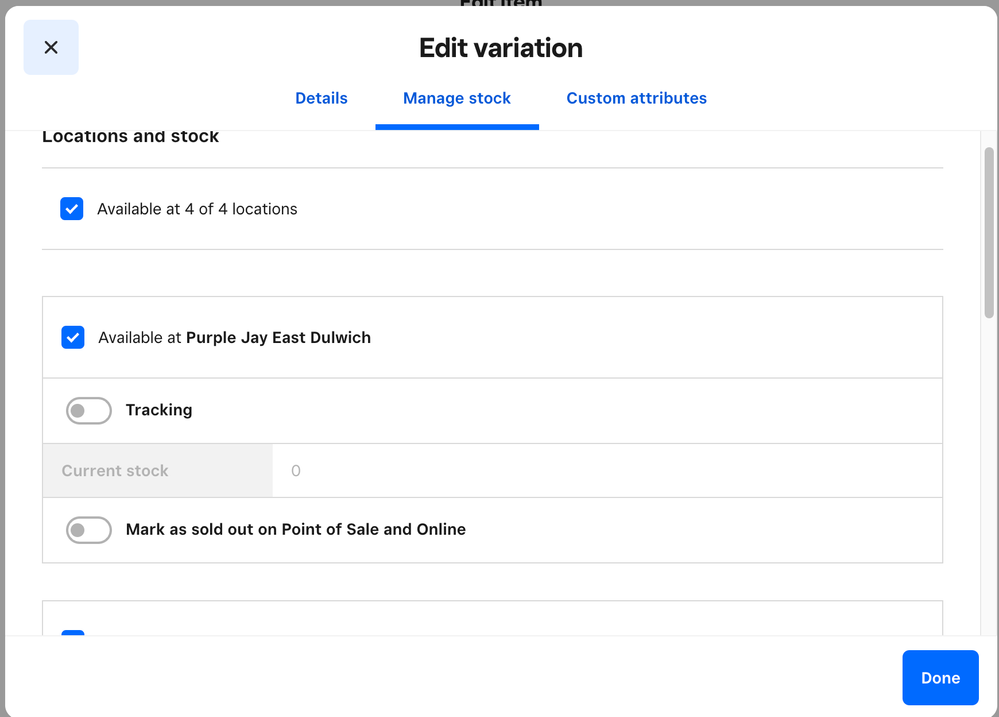Click the Available at 4 of 4 locations text
999x717 pixels.
tap(197, 209)
